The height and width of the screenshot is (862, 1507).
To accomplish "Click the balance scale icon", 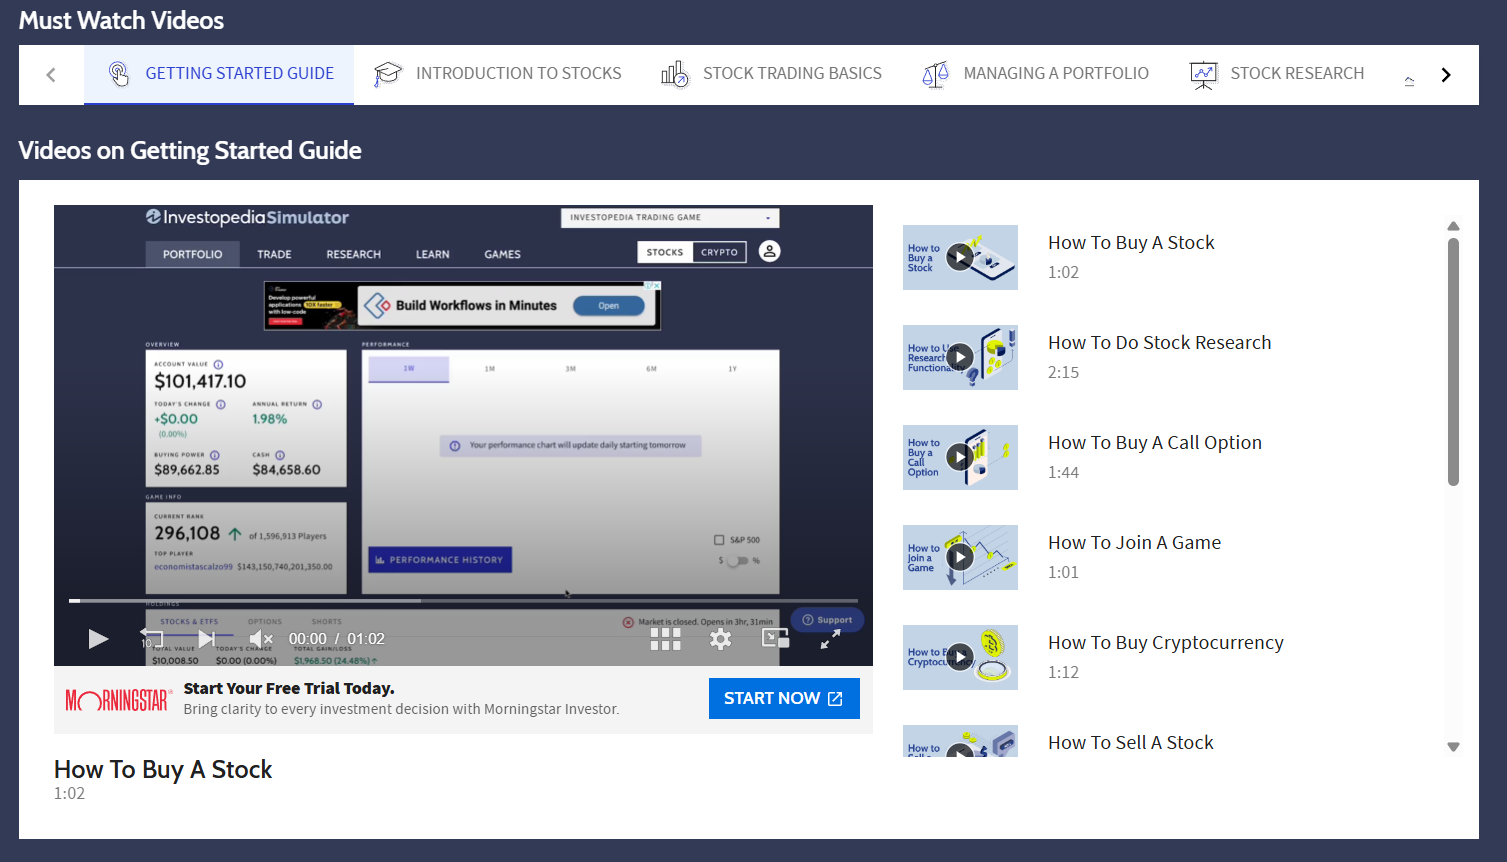I will (935, 74).
